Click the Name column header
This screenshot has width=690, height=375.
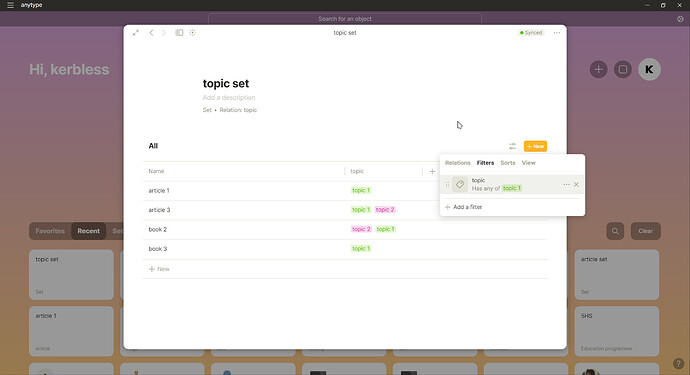[x=156, y=171]
